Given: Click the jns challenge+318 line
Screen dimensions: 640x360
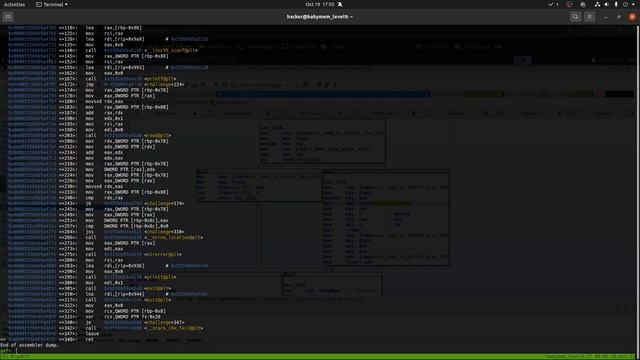Looking at the screenshot, I should (x=96, y=232).
